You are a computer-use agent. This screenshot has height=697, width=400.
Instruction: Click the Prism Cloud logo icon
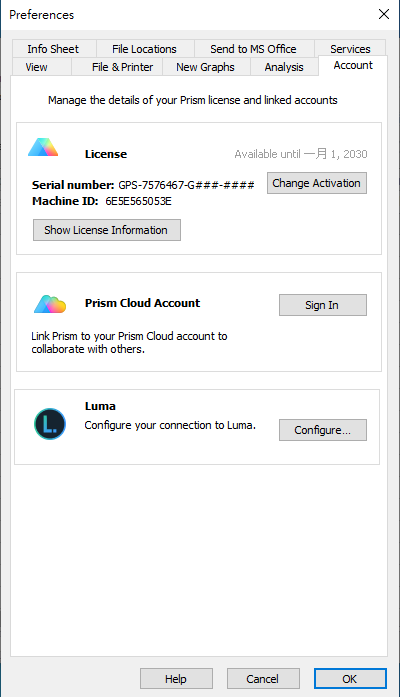(50, 304)
